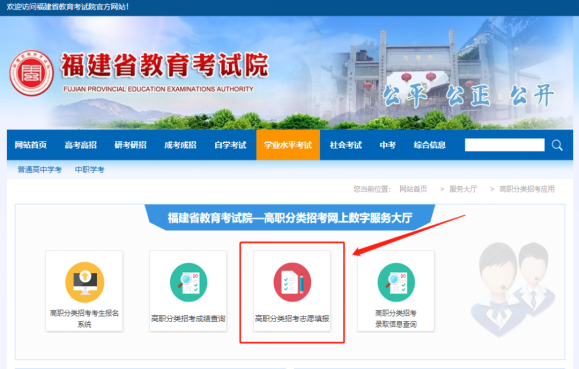The image size is (579, 369).
Task: Open the 录取信息查询 green icon
Action: click(396, 282)
